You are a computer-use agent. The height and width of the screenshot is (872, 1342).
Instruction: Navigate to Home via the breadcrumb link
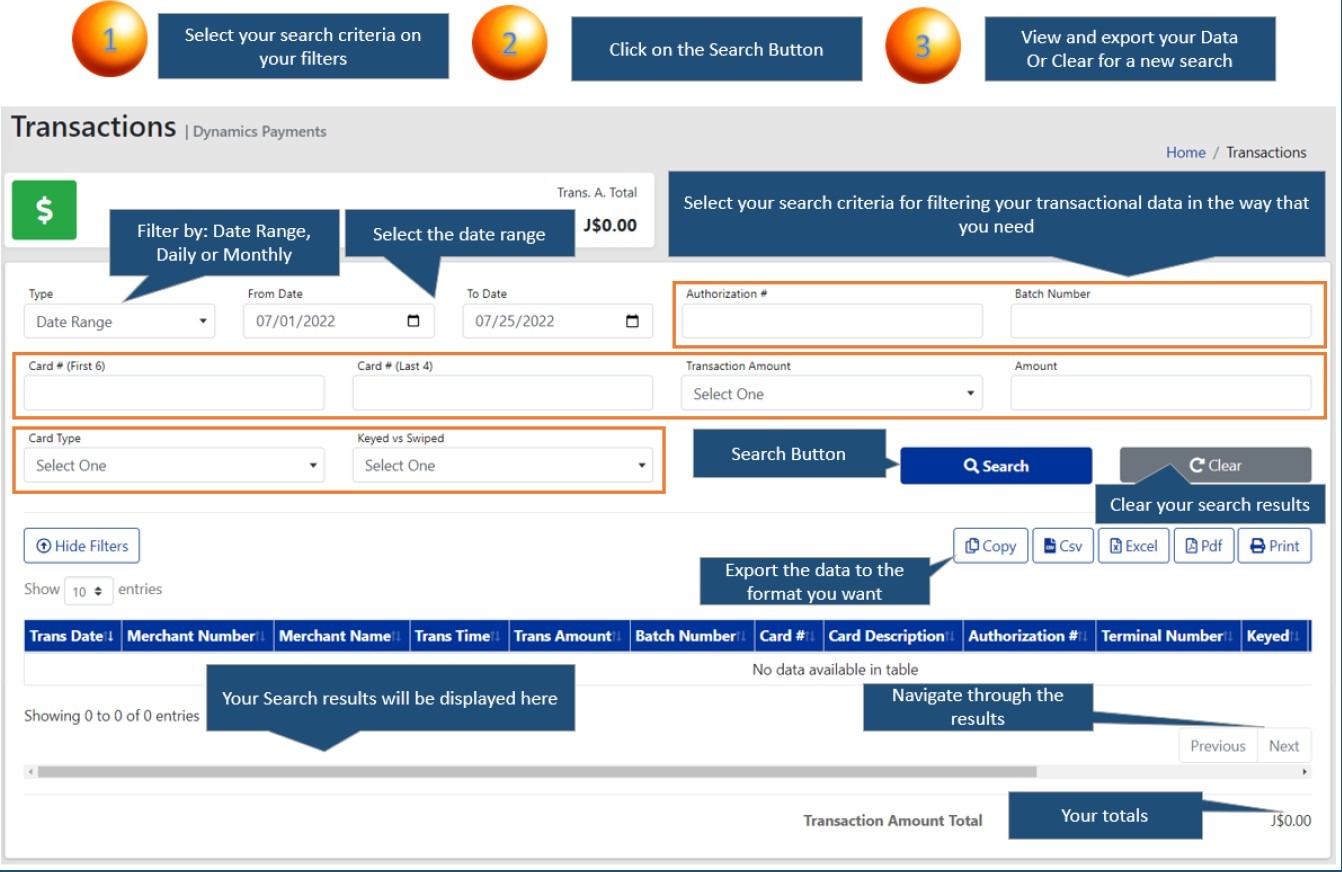click(x=1185, y=152)
